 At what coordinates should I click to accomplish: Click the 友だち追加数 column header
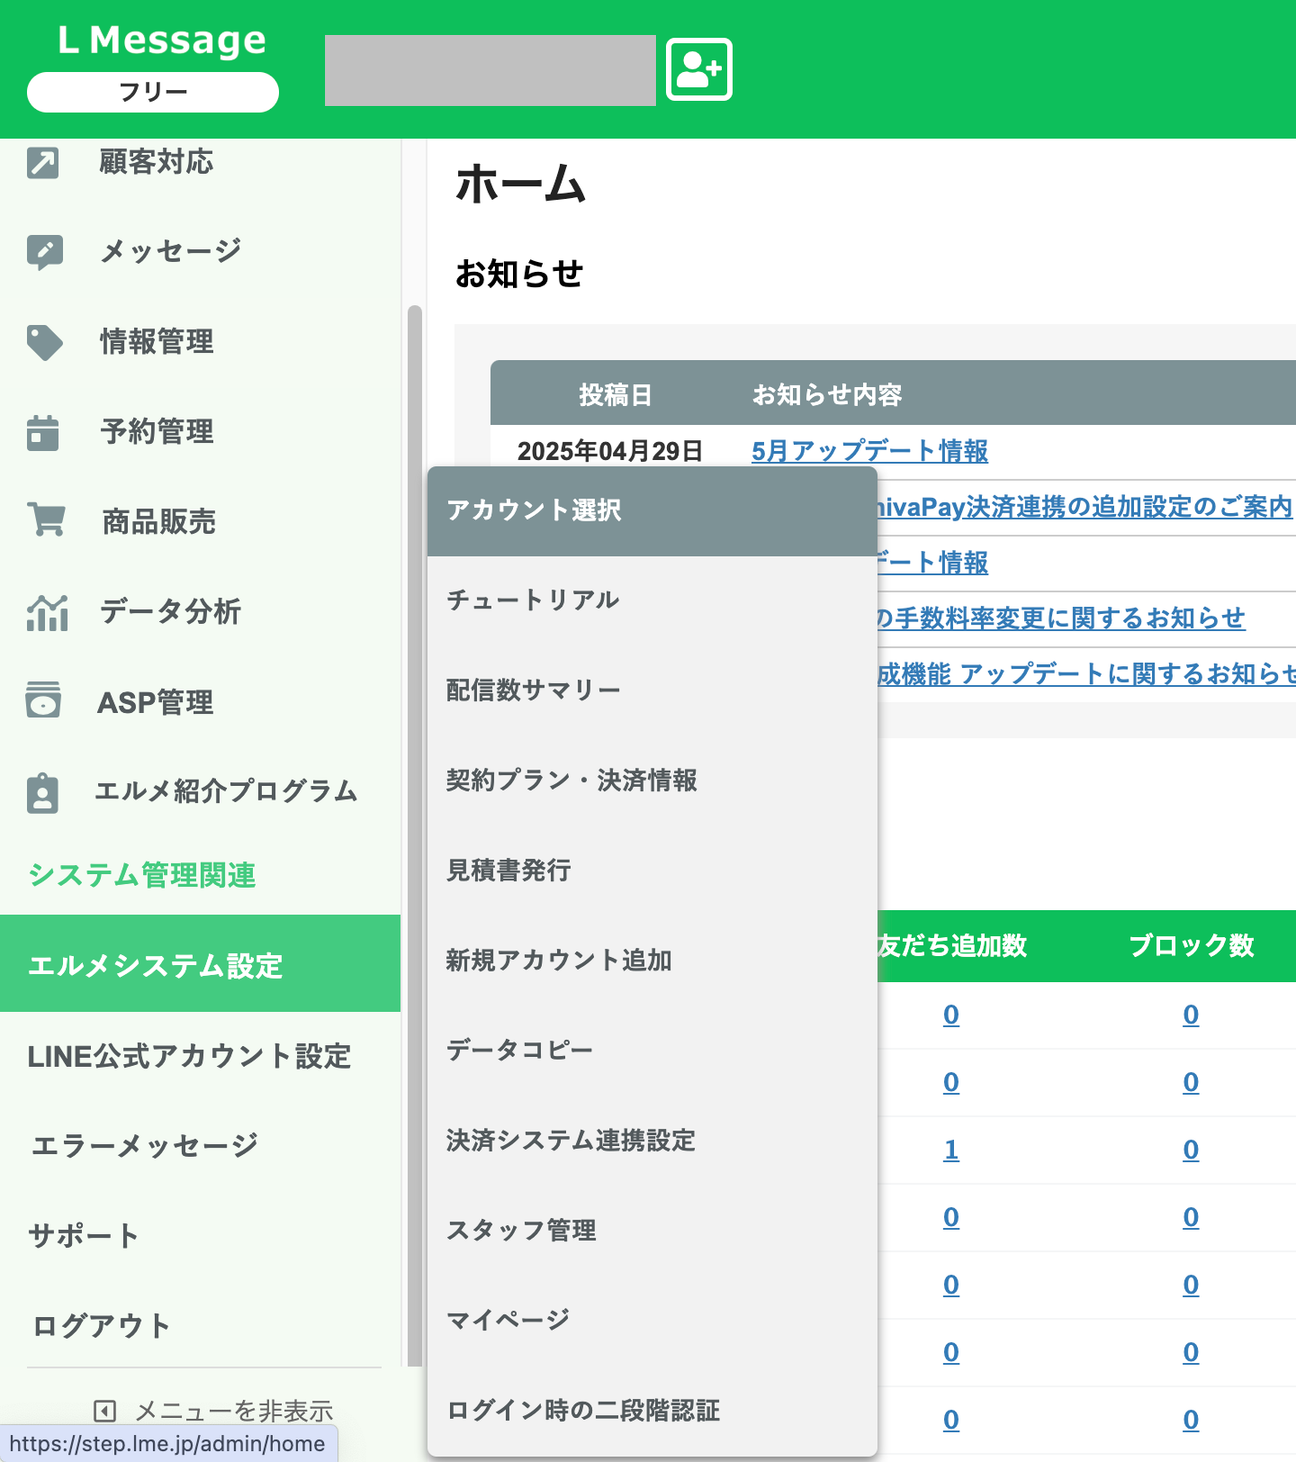(952, 946)
